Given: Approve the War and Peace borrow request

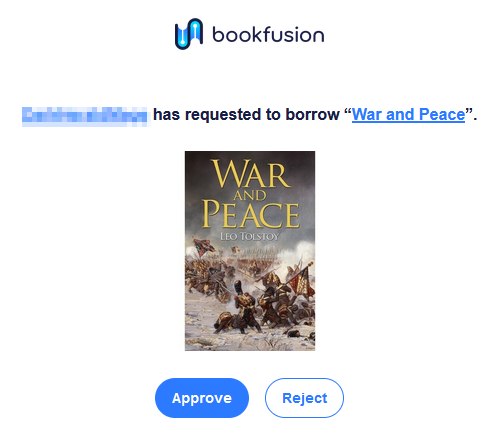Looking at the screenshot, I should [202, 398].
